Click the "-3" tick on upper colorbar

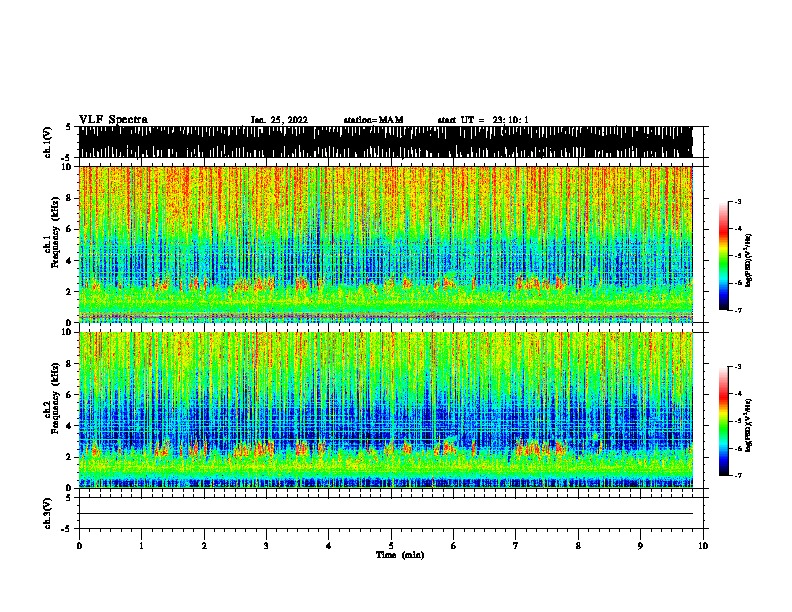point(737,201)
